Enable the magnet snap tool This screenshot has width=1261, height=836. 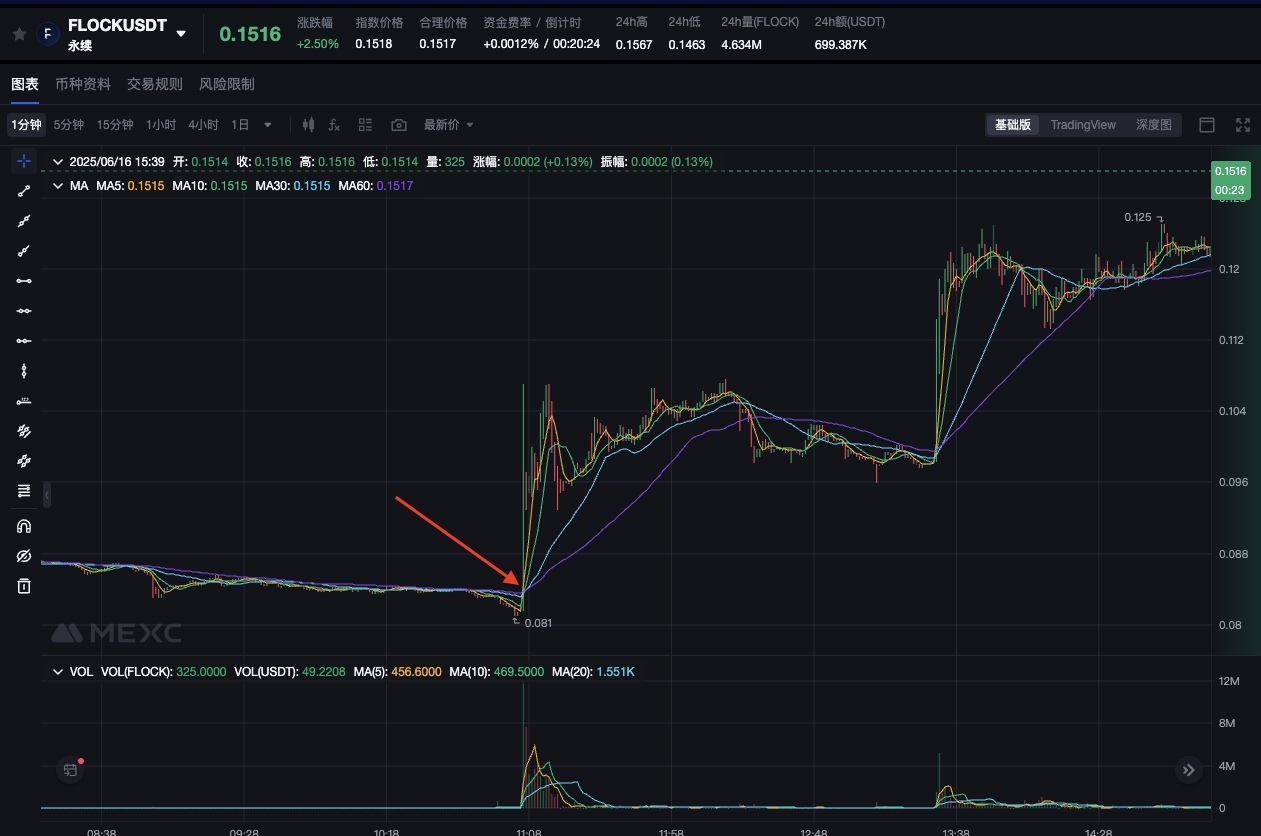[24, 526]
